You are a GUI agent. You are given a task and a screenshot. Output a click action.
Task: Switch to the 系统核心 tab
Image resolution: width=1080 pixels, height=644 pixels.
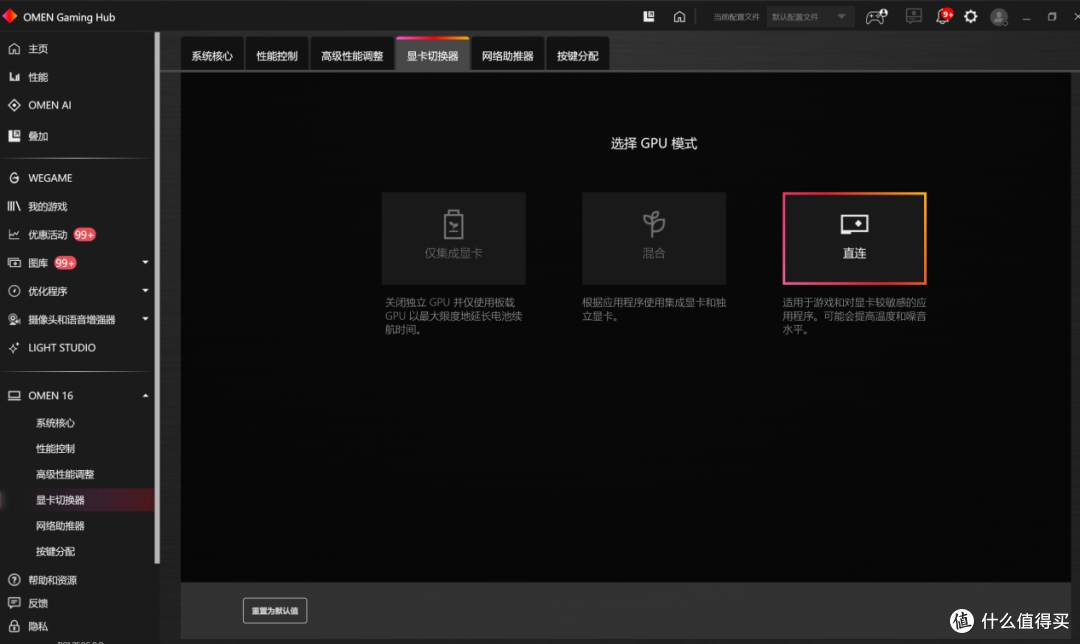(212, 55)
